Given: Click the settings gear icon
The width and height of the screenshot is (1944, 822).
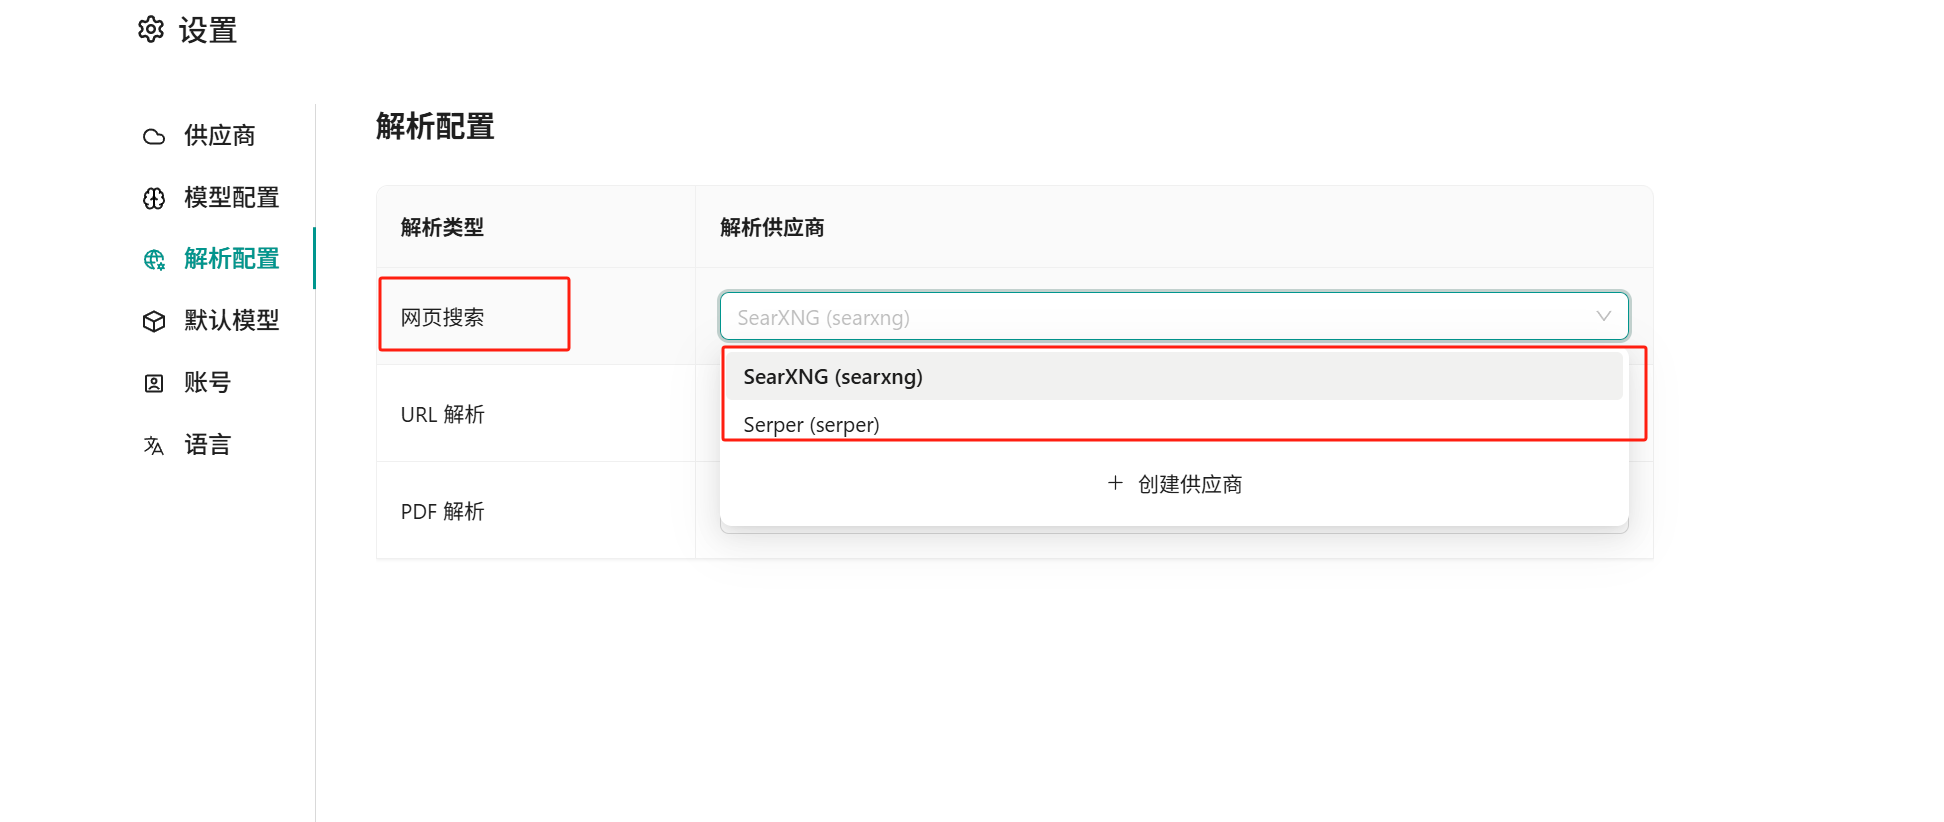Looking at the screenshot, I should 151,30.
